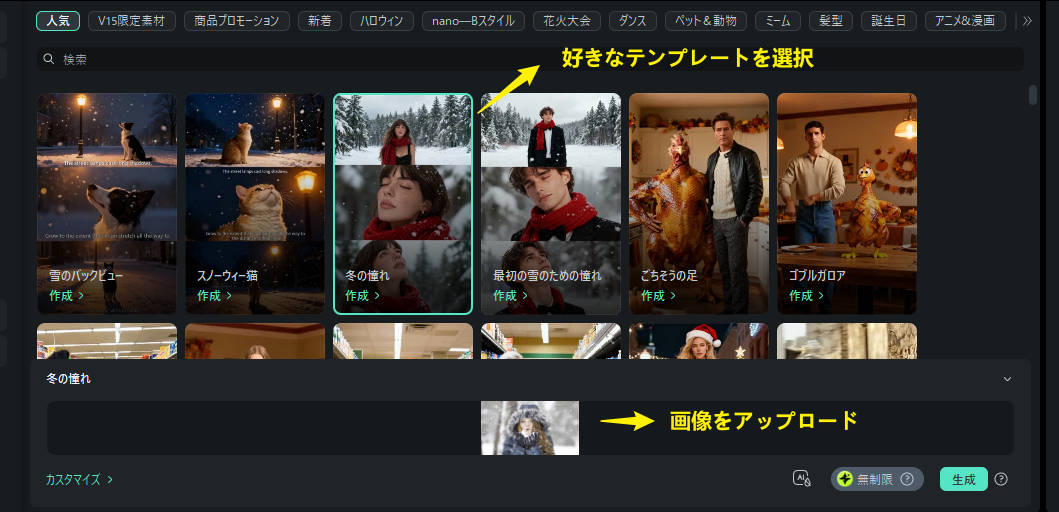The width and height of the screenshot is (1059, 512).
Task: Click 作成 under 最初の雪のための憧れ
Action: (x=510, y=296)
